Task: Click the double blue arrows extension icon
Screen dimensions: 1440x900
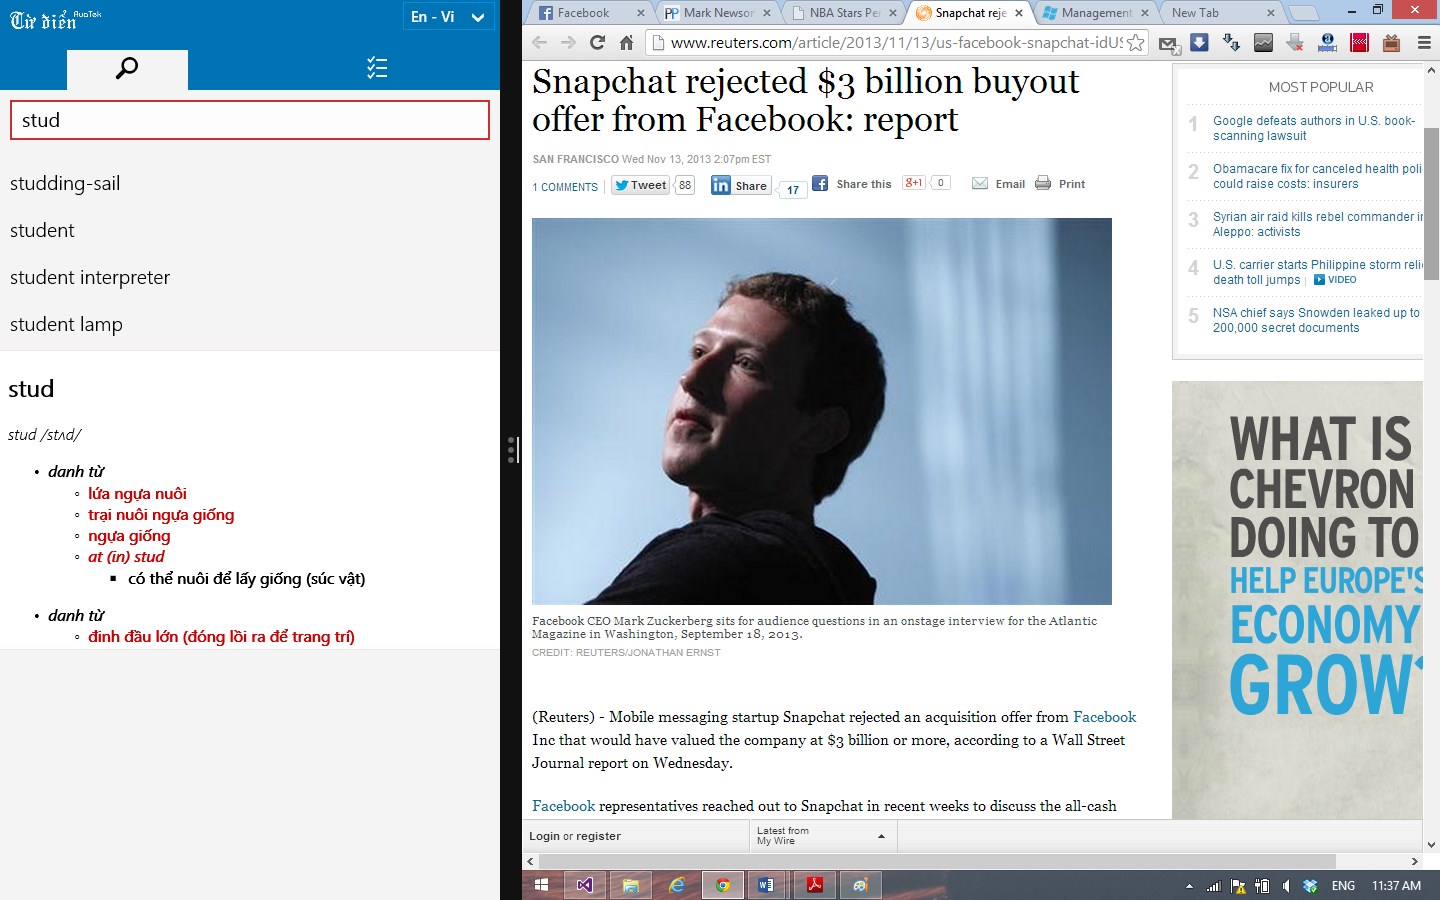Action: point(1231,43)
